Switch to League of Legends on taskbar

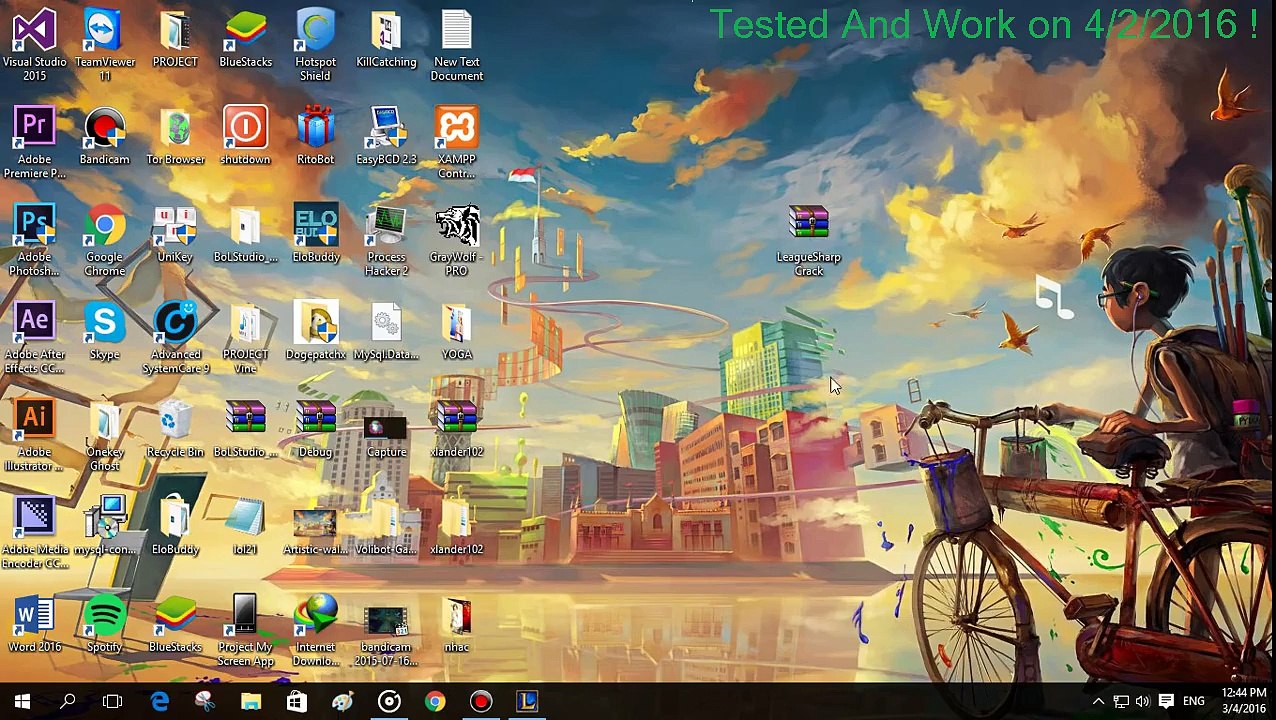[527, 702]
